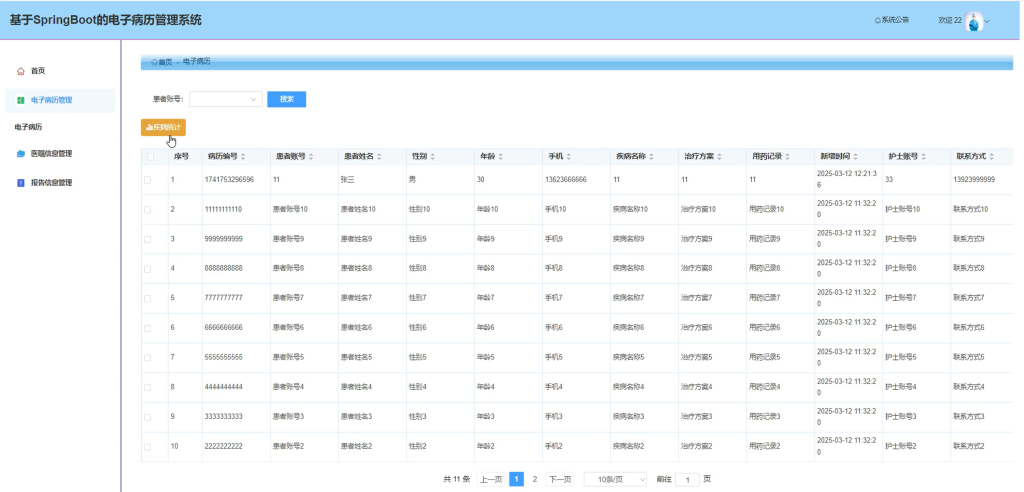Sort by 年龄 column arrows
Screen dimensions: 1024x492
(x=501, y=157)
